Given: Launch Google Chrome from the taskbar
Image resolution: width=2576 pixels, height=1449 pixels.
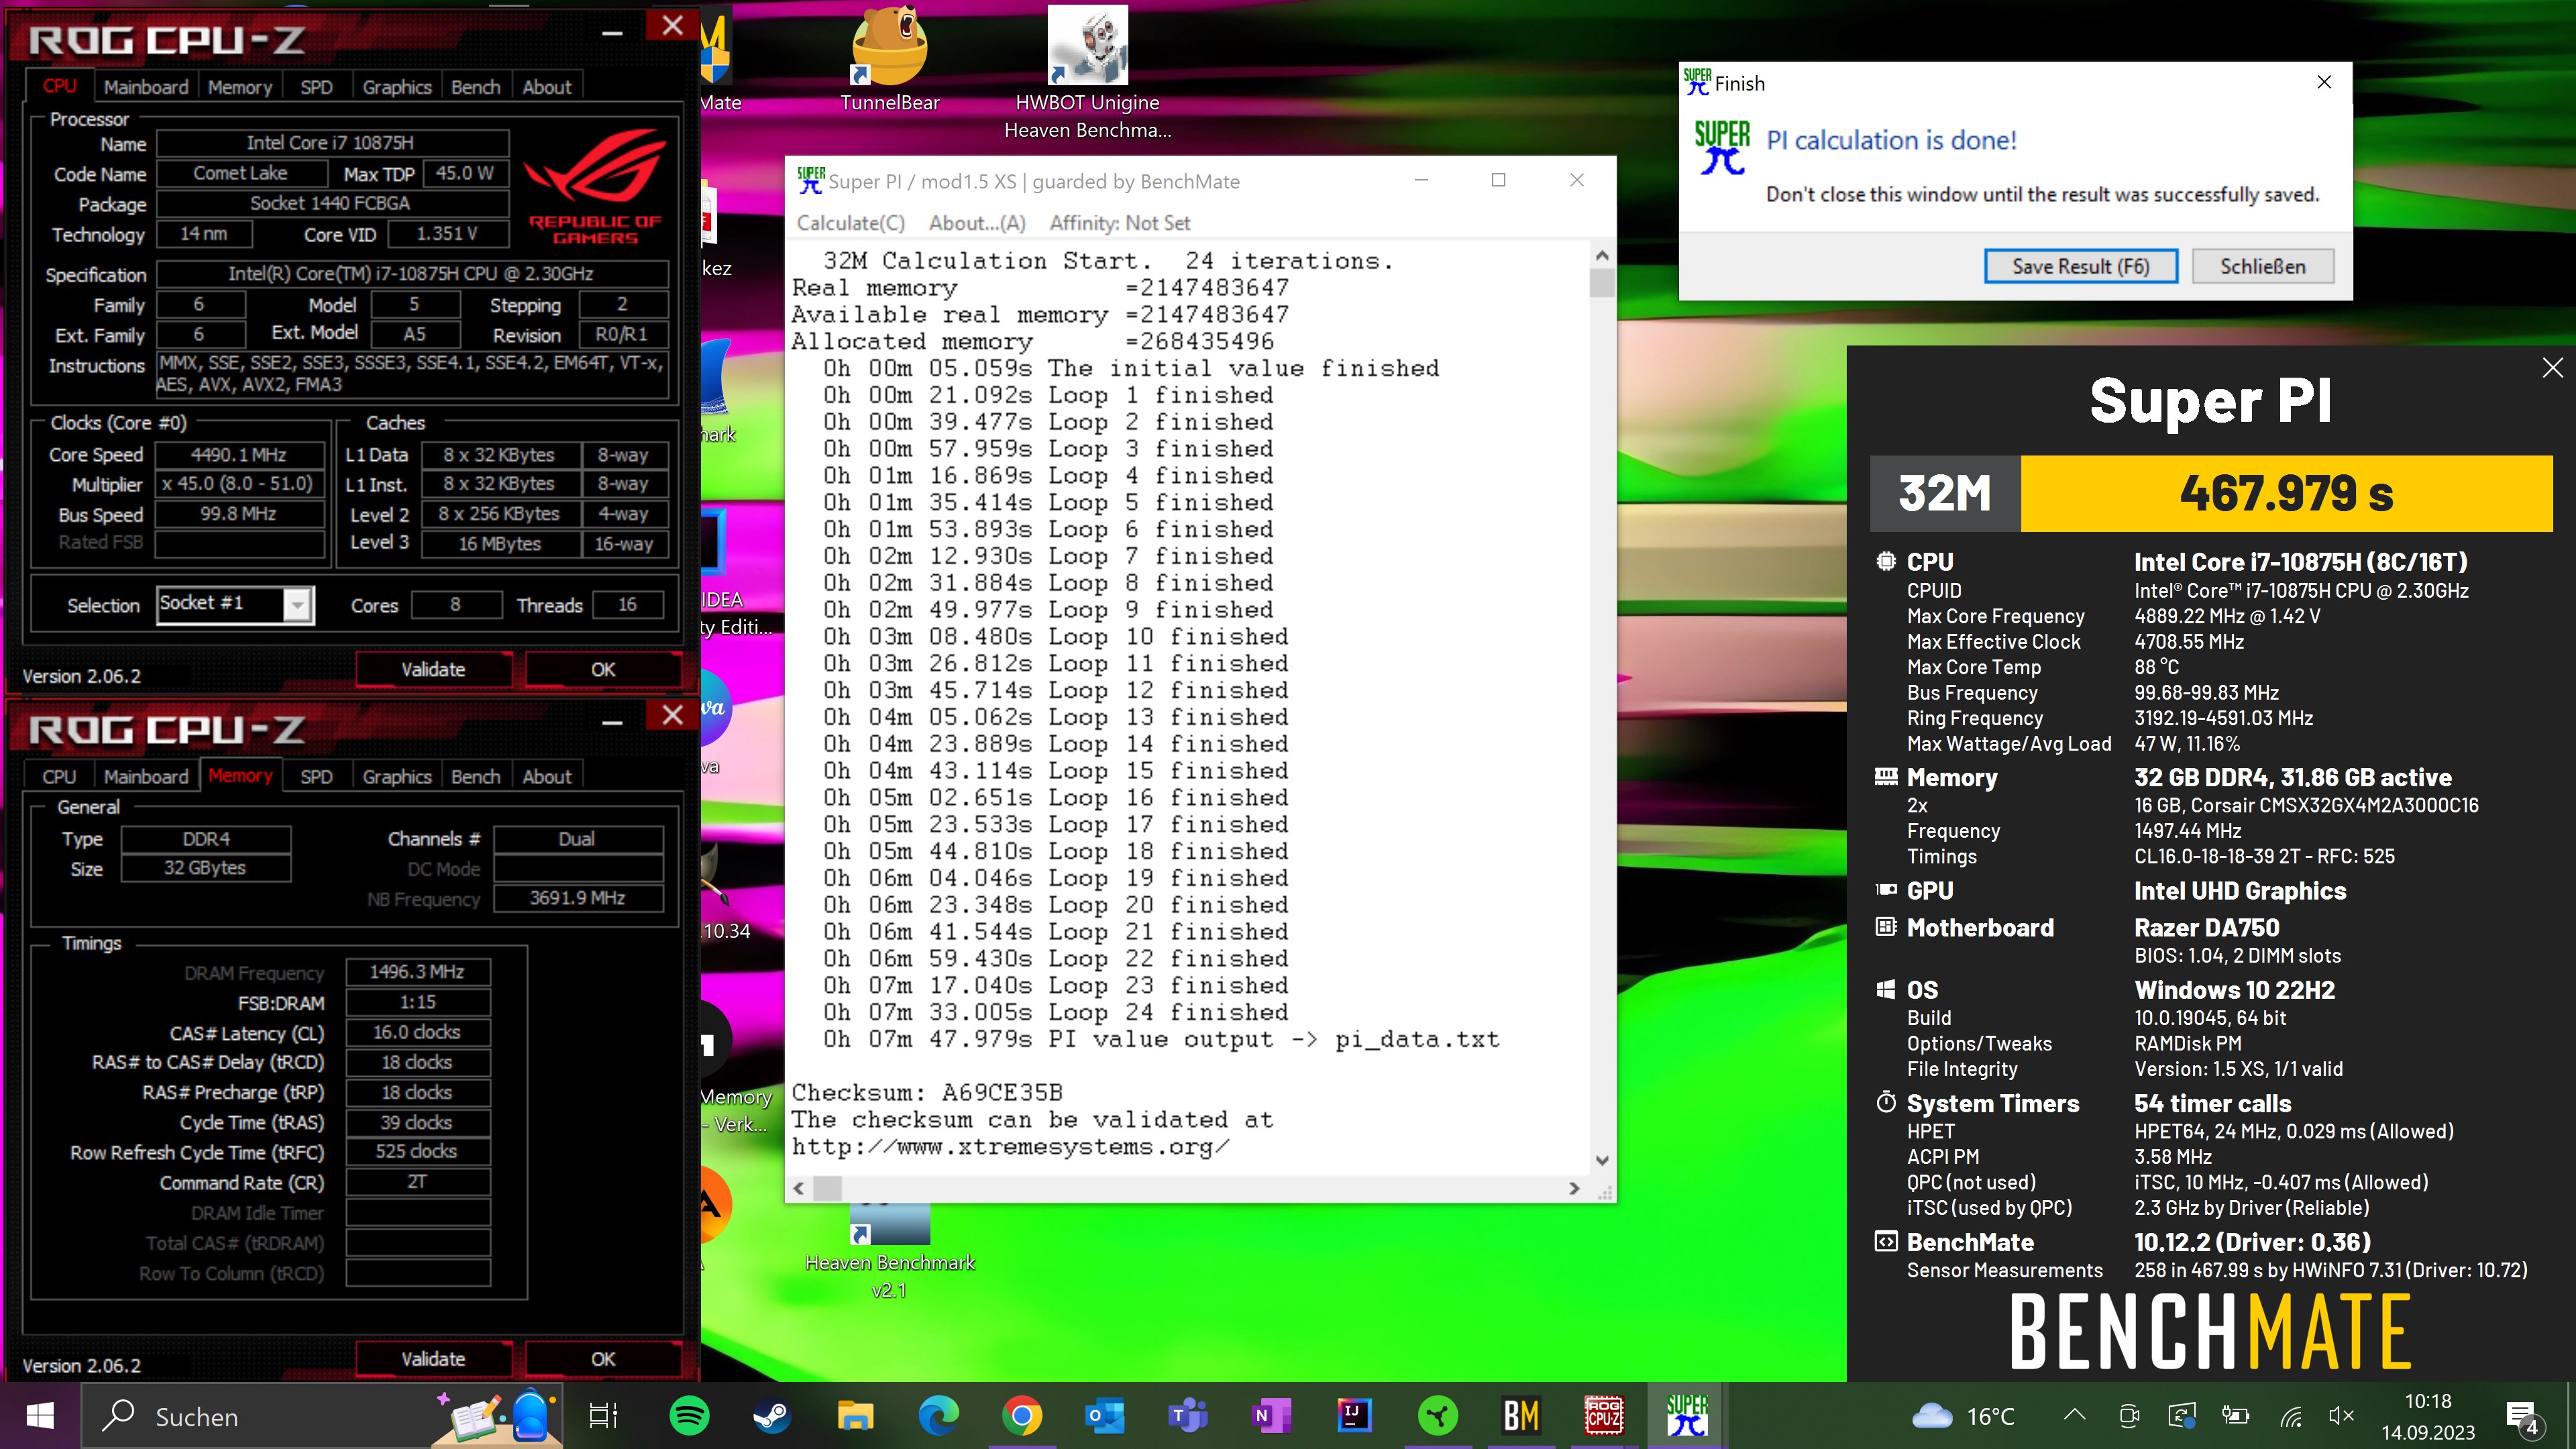Looking at the screenshot, I should pyautogui.click(x=1022, y=1416).
